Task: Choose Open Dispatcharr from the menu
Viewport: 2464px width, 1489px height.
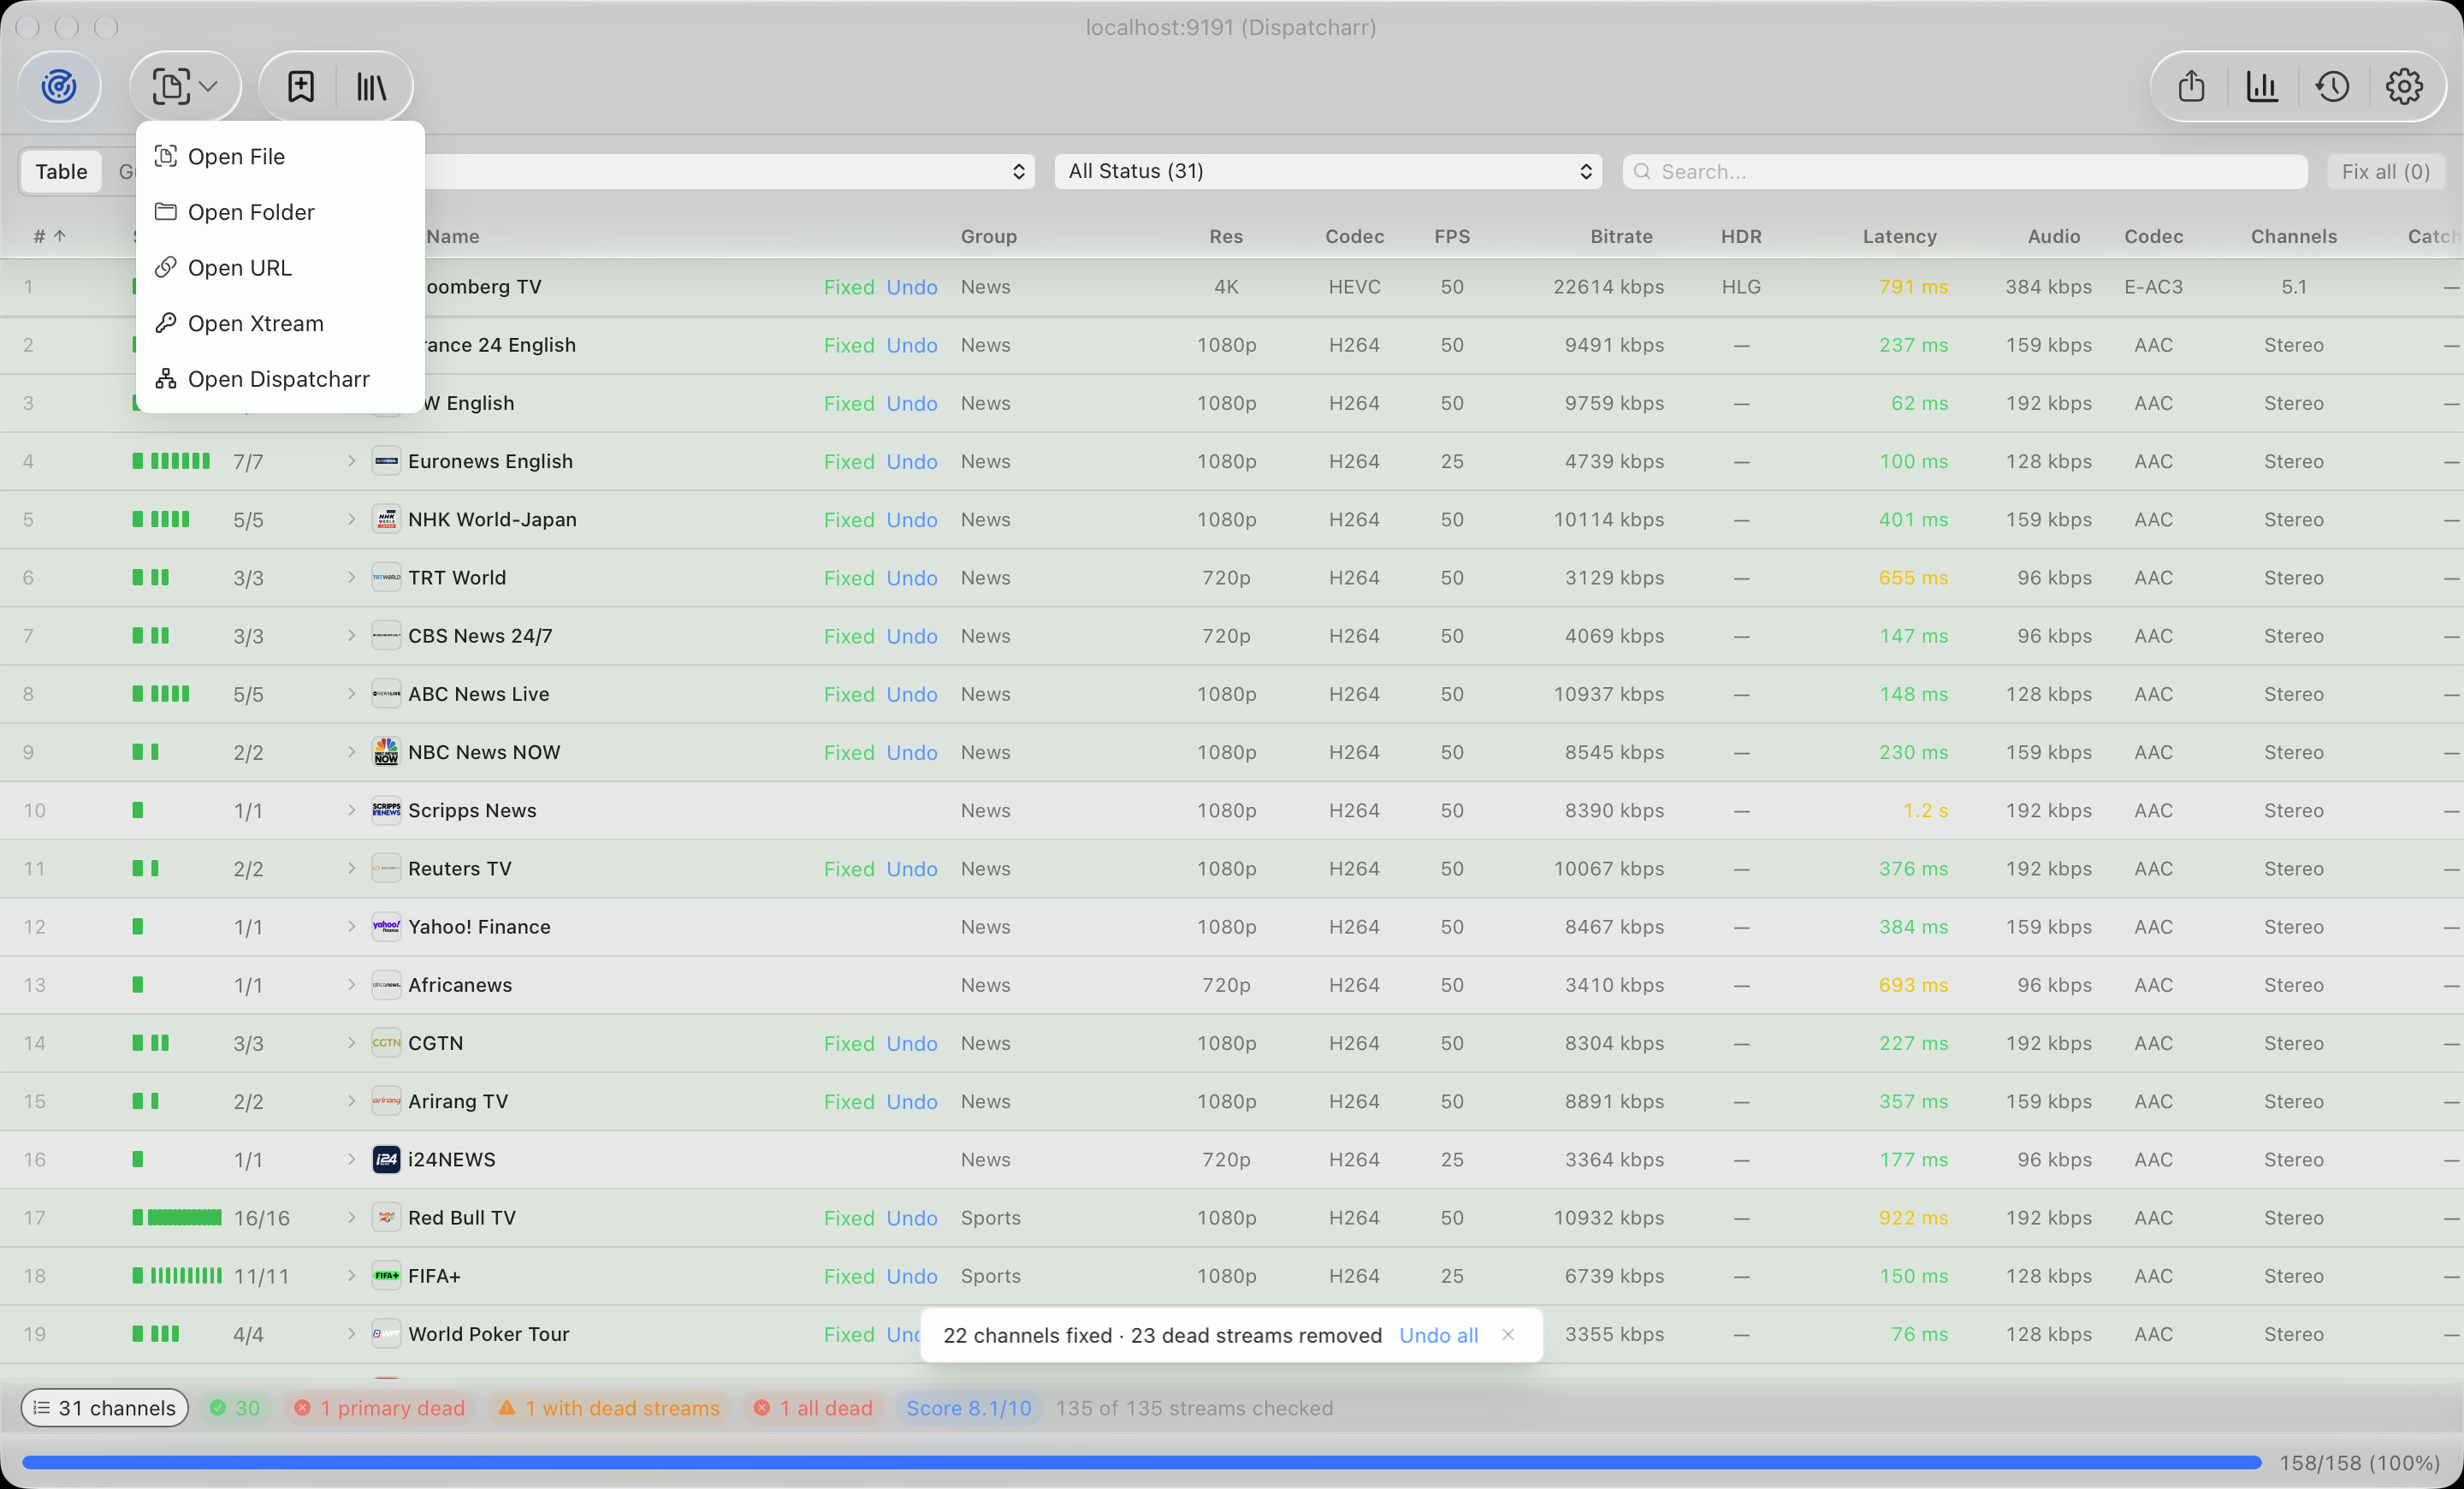Action: pyautogui.click(x=280, y=379)
